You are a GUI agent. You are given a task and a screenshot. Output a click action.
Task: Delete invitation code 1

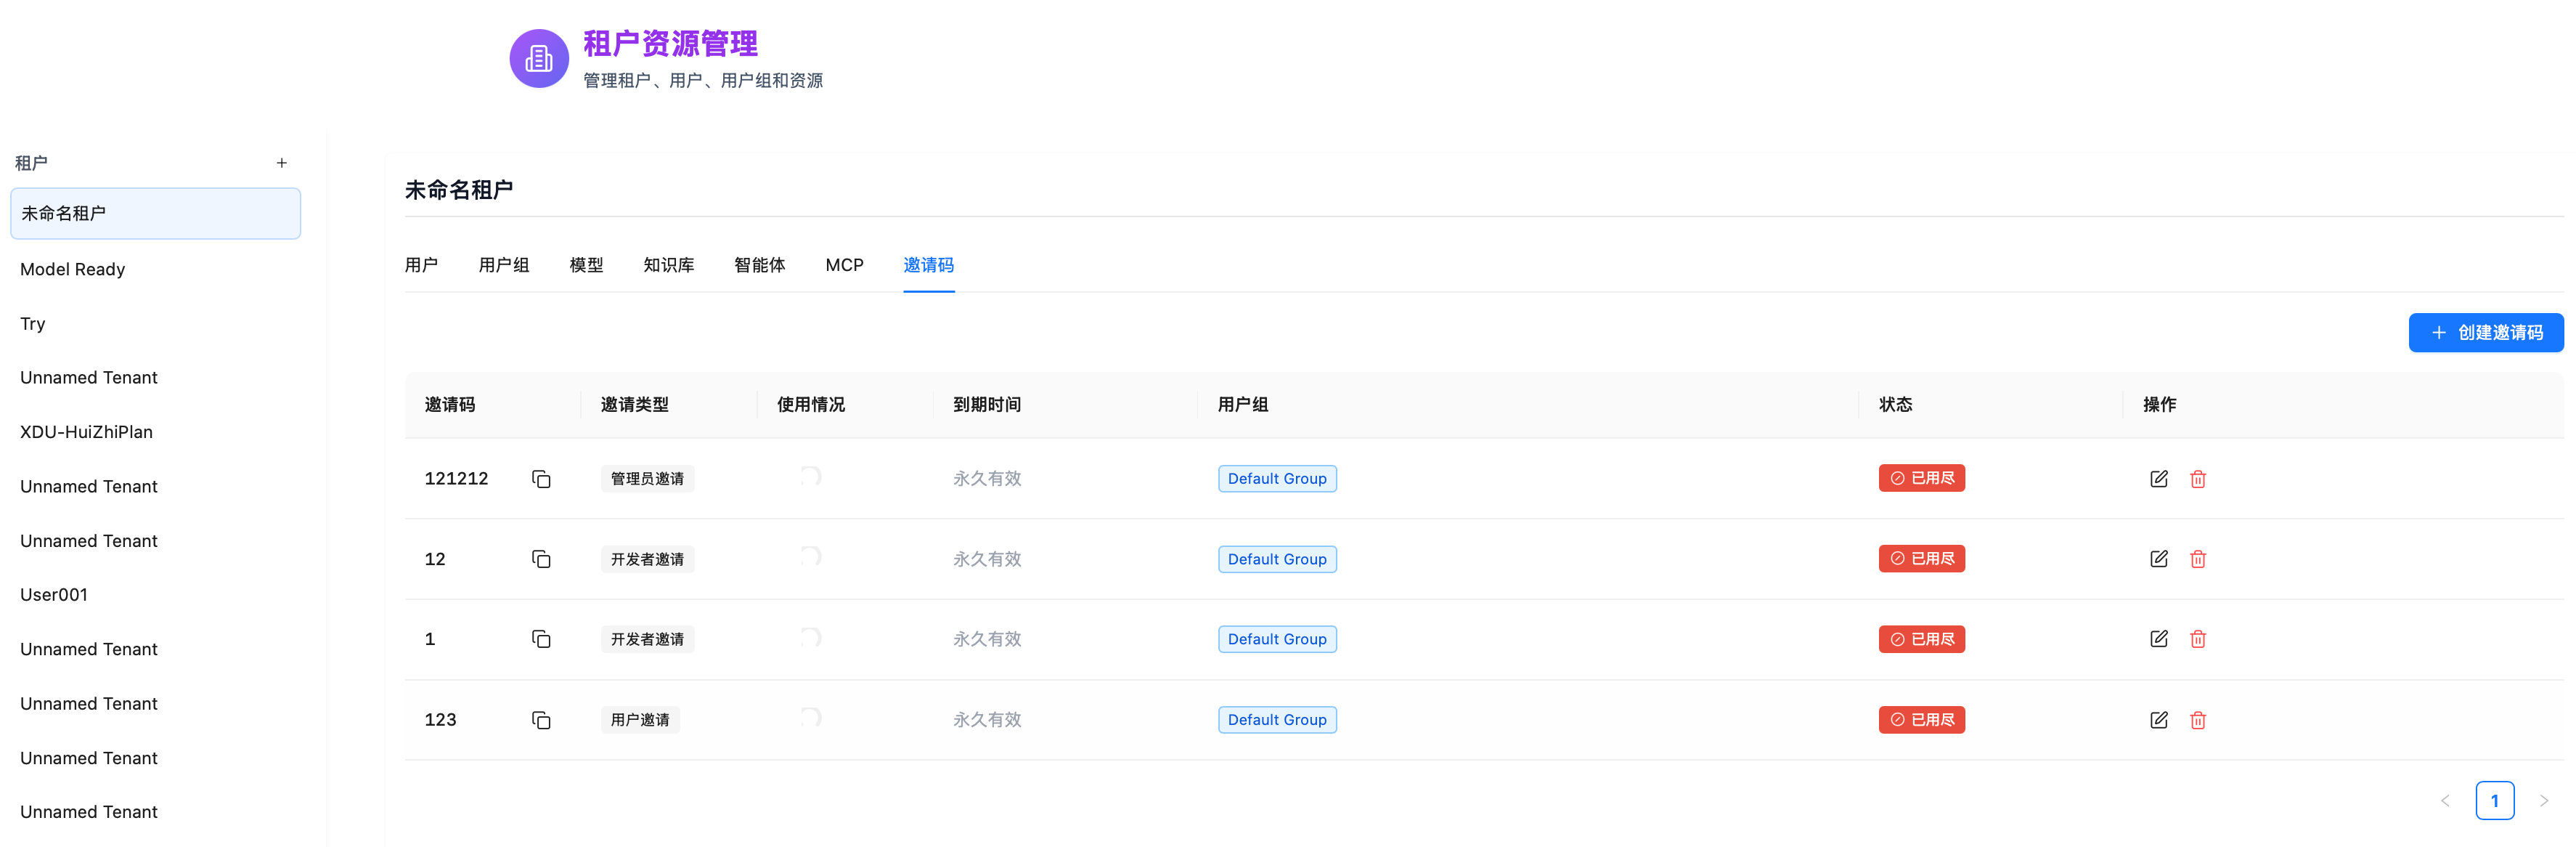(2197, 639)
